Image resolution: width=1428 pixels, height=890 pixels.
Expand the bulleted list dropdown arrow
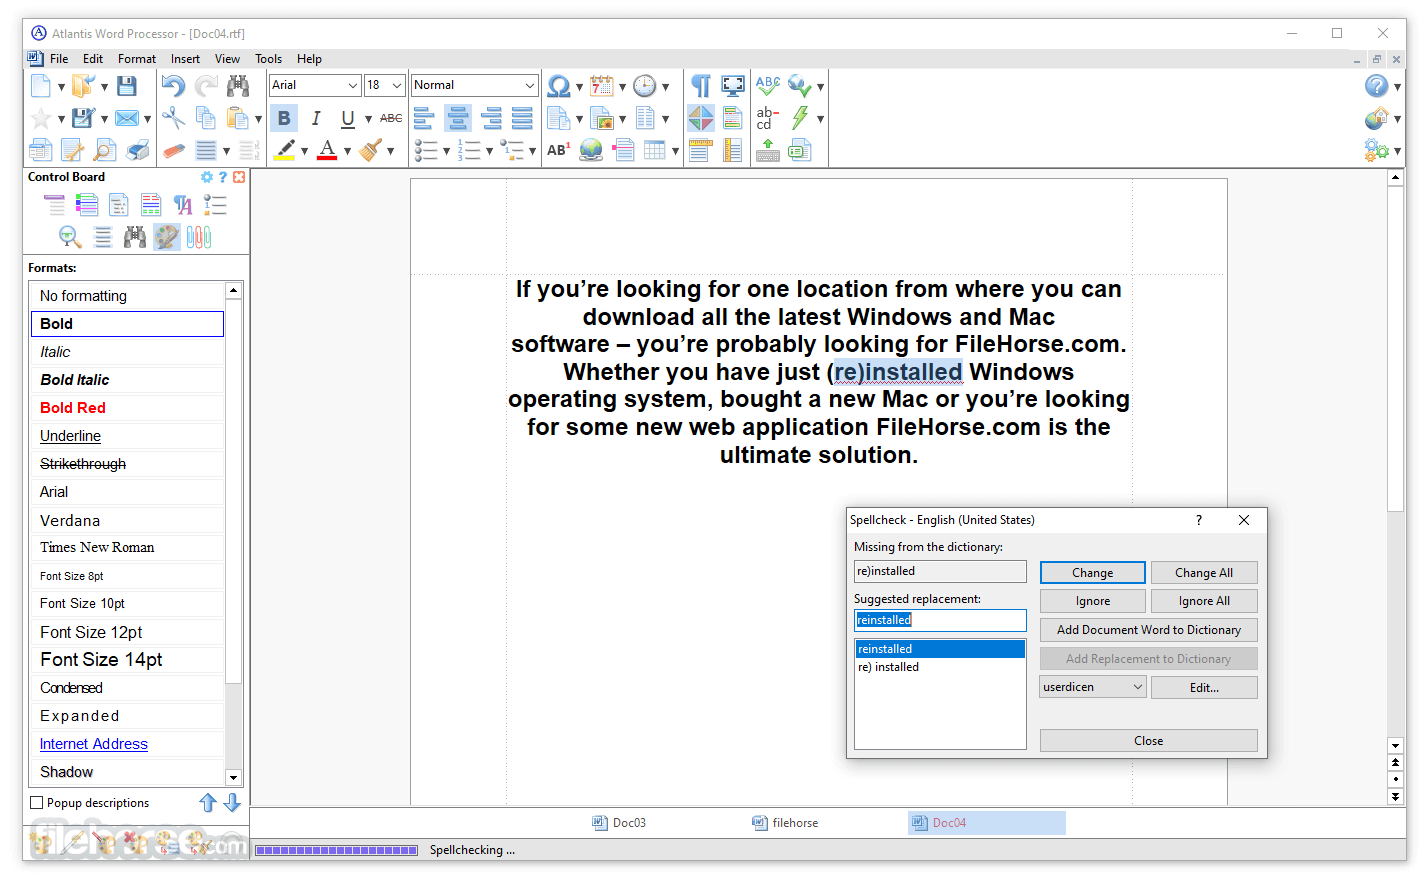[446, 151]
